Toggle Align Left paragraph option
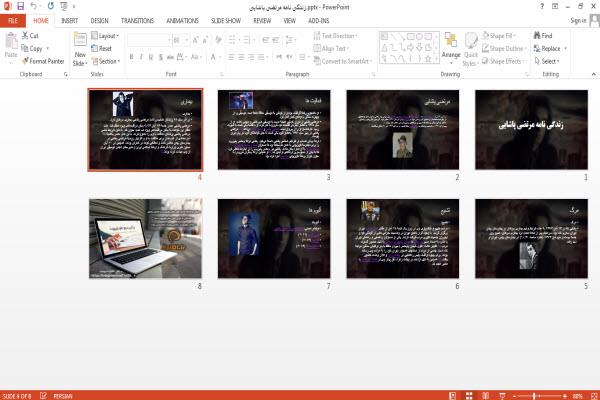Image resolution: width=600 pixels, height=400 pixels. pos(232,57)
